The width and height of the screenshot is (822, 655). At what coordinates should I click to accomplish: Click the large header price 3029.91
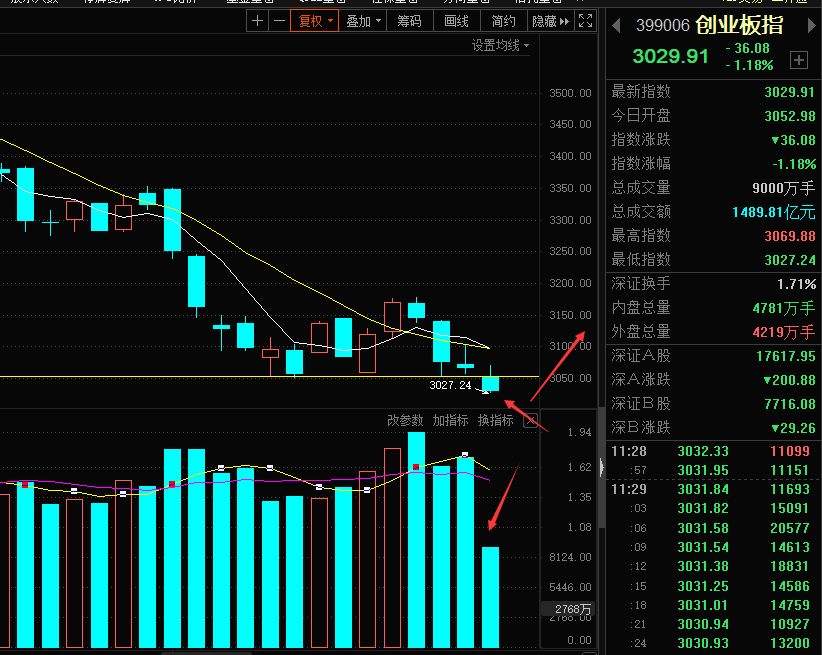[670, 56]
